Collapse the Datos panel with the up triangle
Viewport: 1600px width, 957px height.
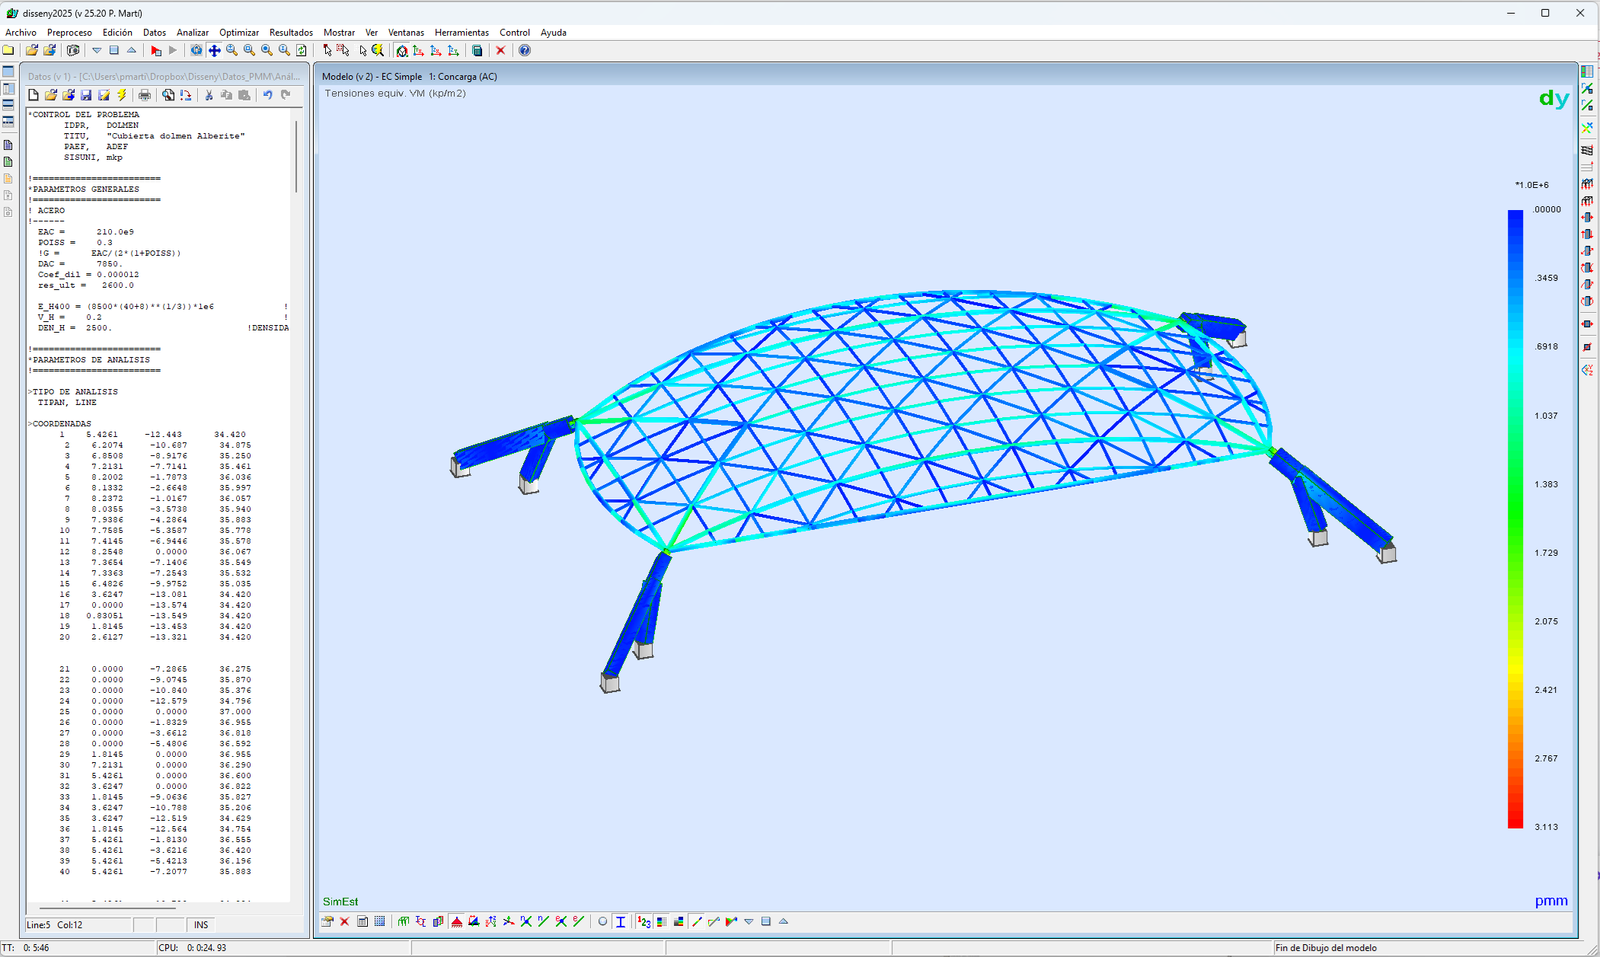click(x=130, y=50)
